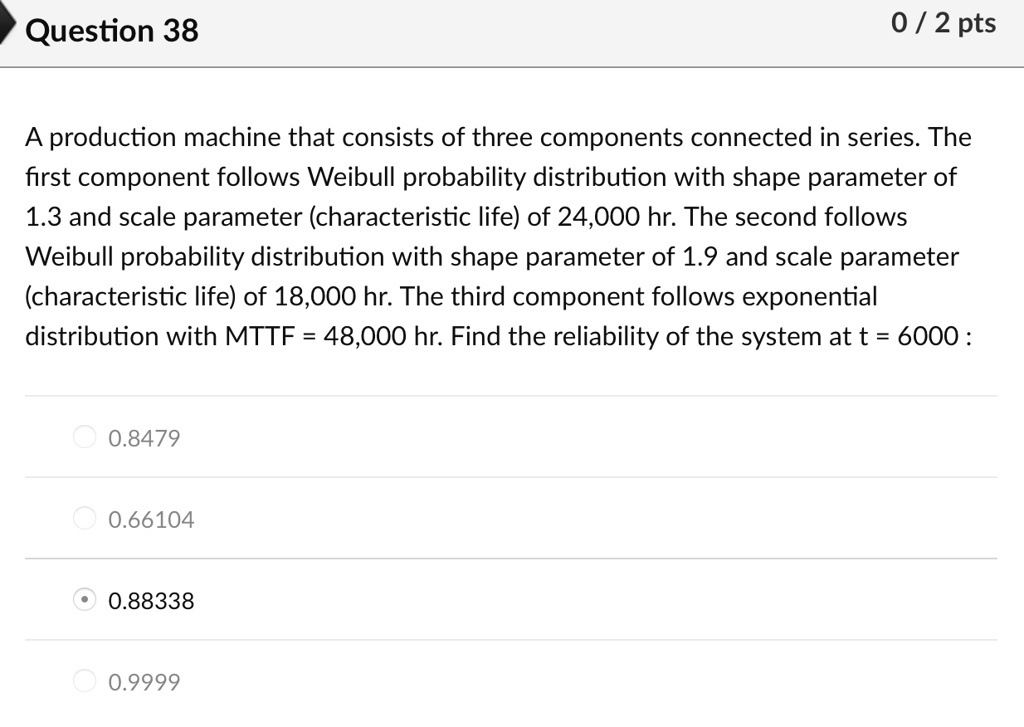Click the 0 / 2 pts score

(x=944, y=24)
